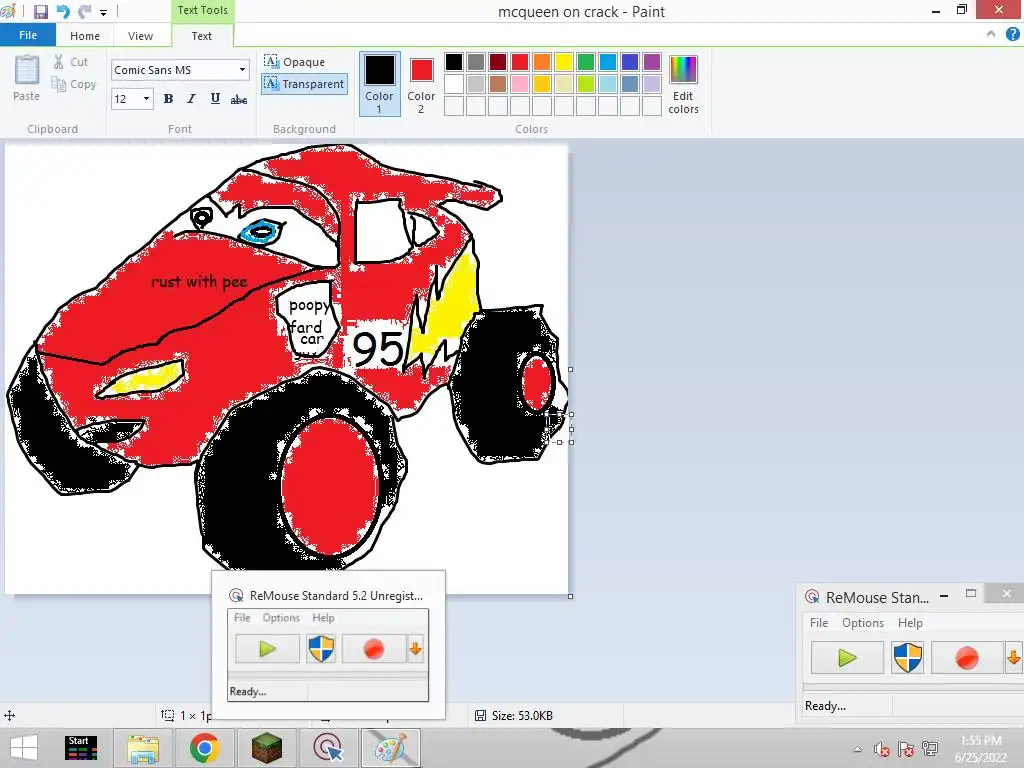Pick the black color swatch
Image resolution: width=1024 pixels, height=768 pixels.
pyautogui.click(x=454, y=62)
